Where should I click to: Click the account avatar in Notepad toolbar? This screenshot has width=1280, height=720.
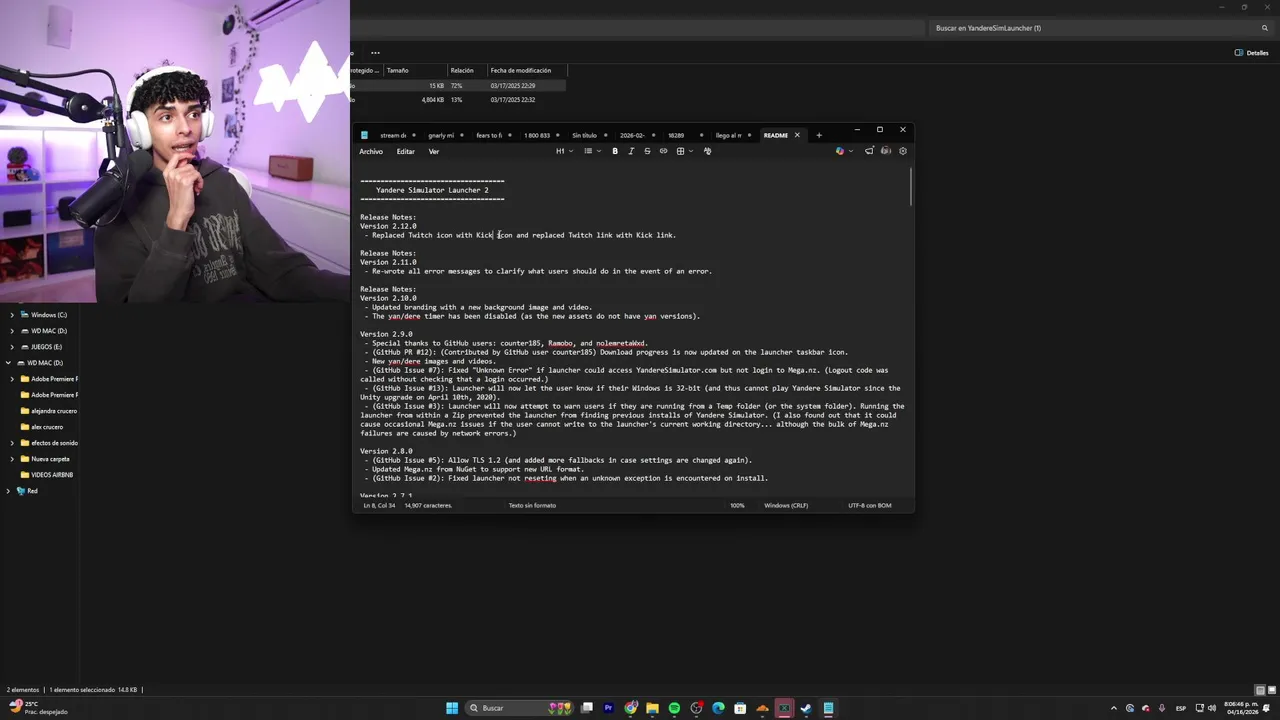(x=886, y=151)
